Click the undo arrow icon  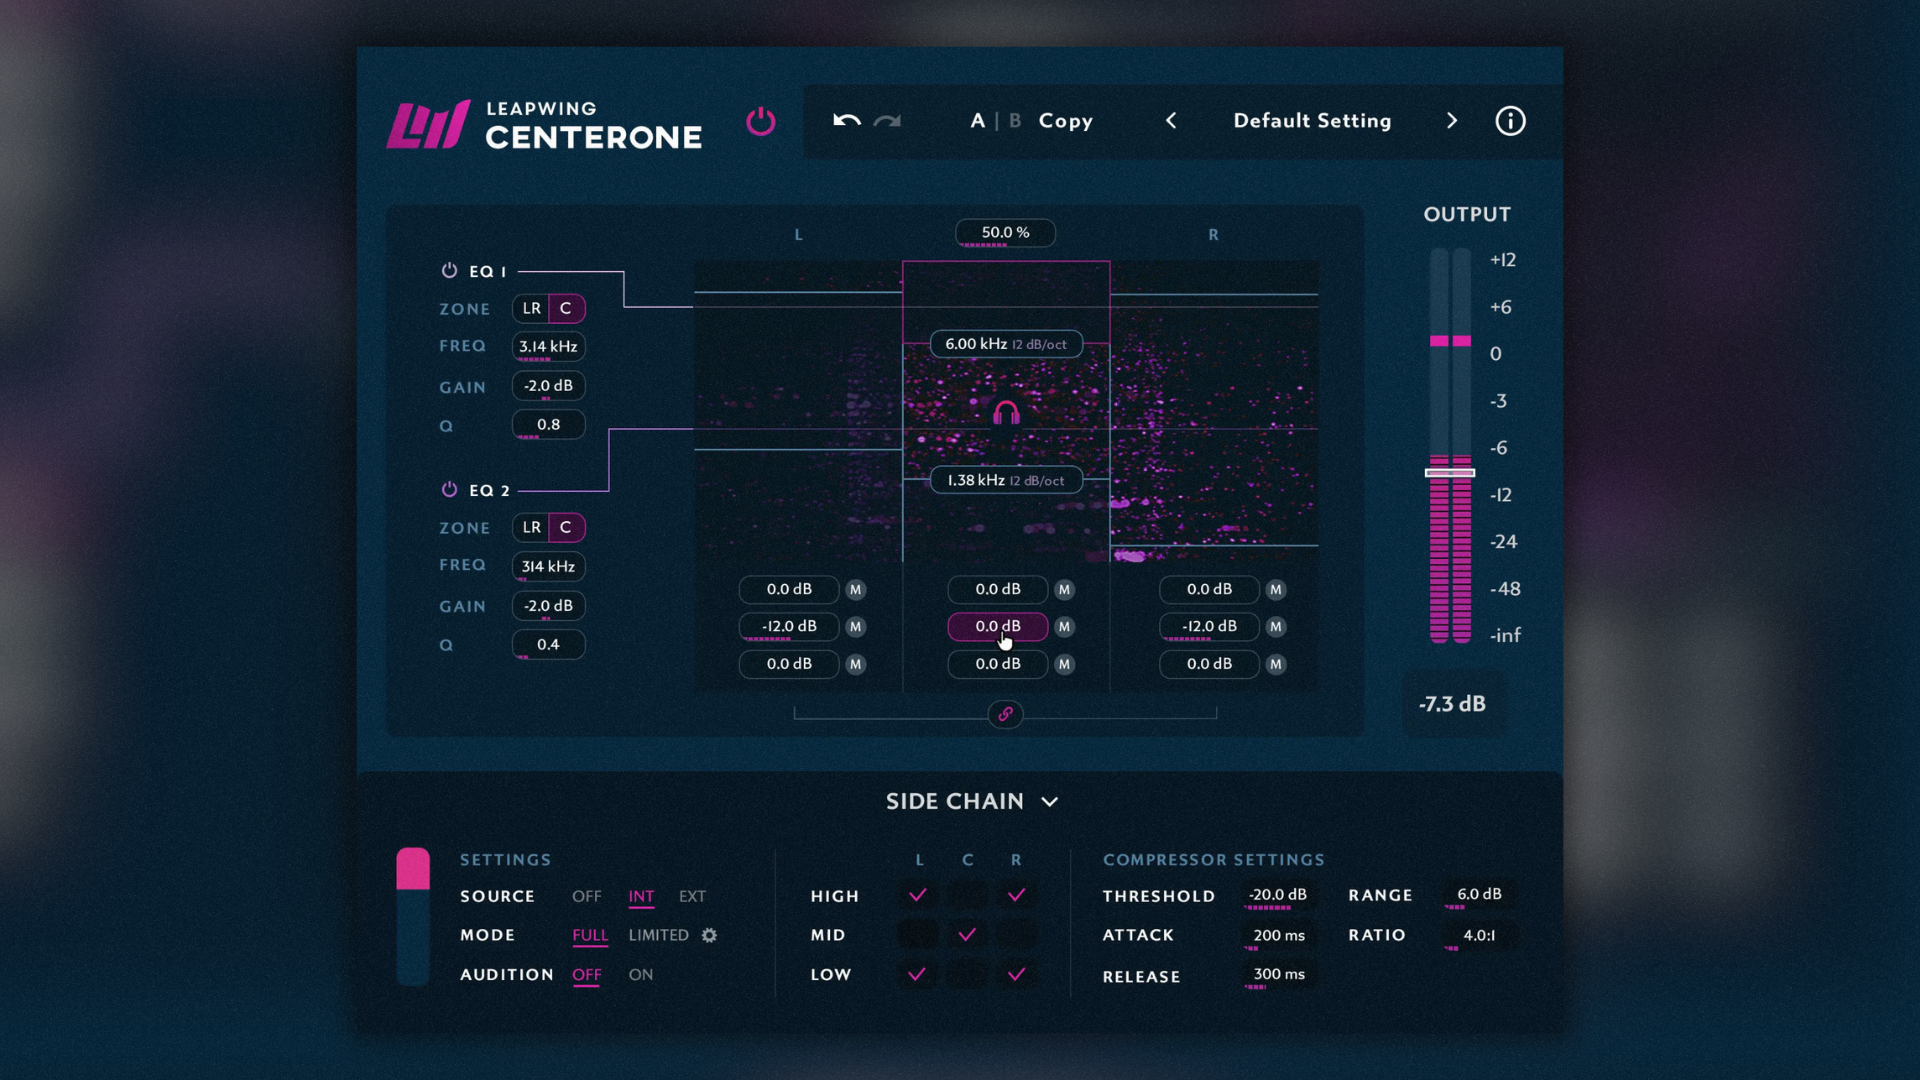click(x=846, y=121)
